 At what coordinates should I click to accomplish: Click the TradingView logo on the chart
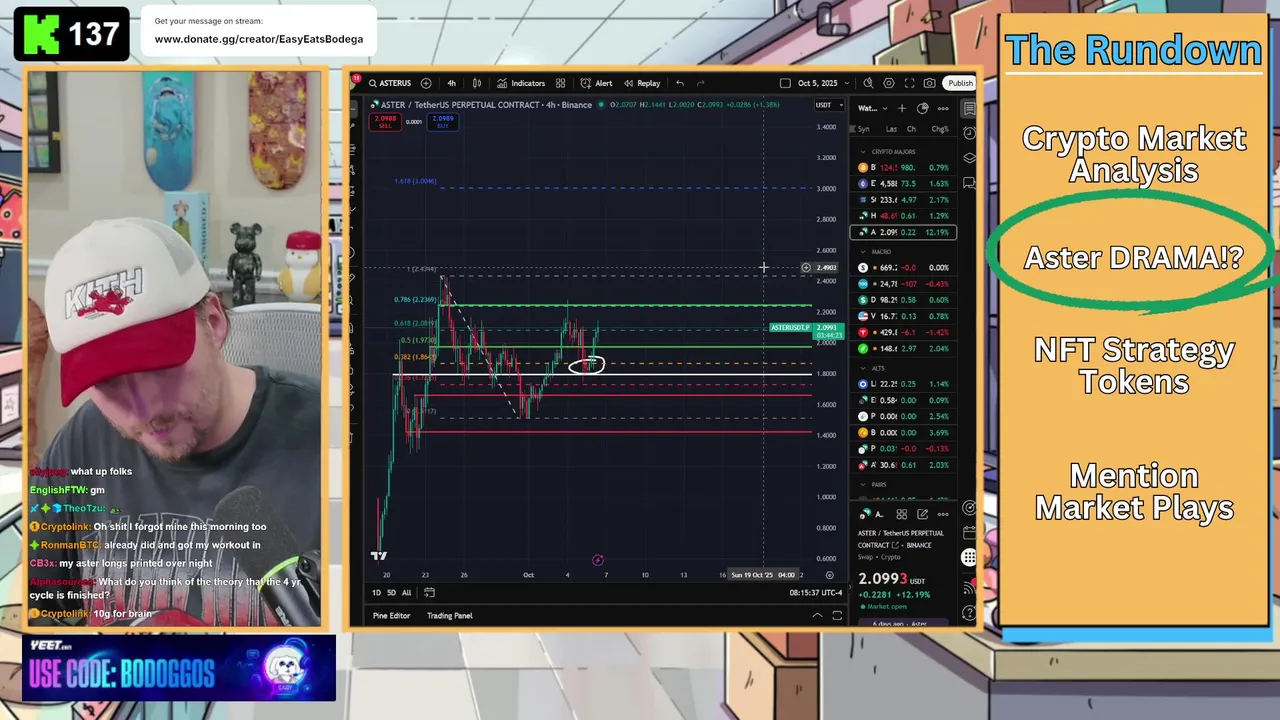(x=379, y=556)
